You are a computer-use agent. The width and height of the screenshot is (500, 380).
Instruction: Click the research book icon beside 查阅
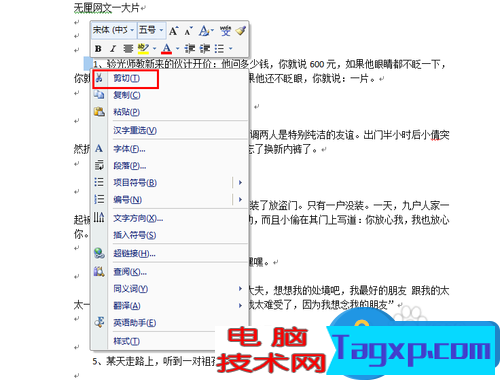tap(99, 271)
